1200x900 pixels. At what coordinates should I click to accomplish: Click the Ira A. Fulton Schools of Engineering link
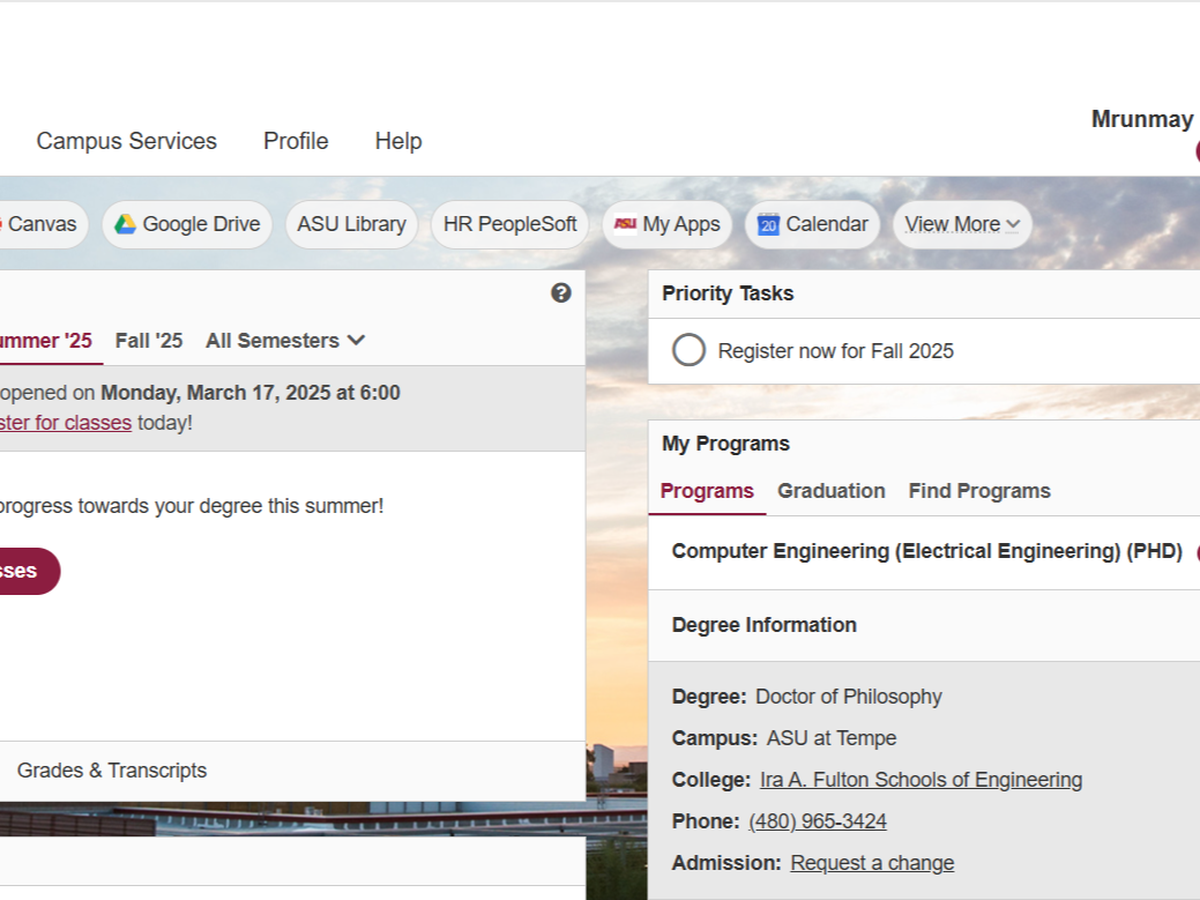click(x=920, y=780)
